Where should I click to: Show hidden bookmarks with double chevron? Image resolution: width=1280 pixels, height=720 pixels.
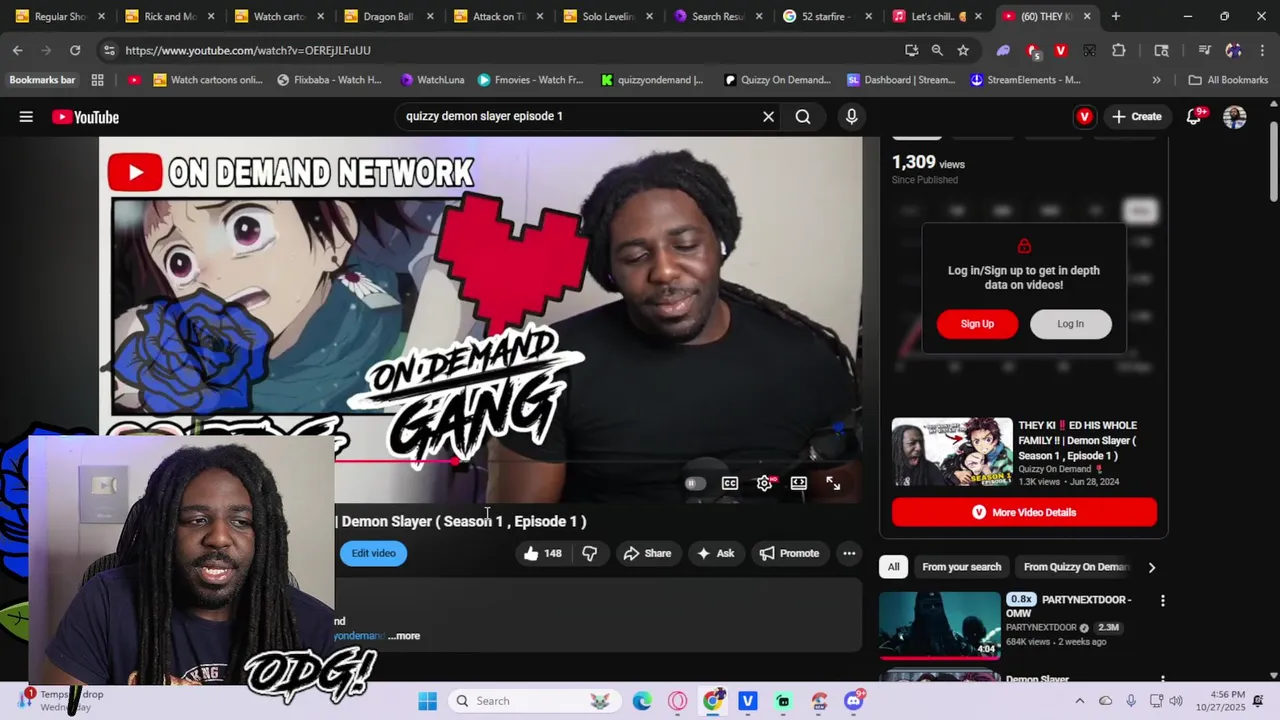pyautogui.click(x=1156, y=80)
